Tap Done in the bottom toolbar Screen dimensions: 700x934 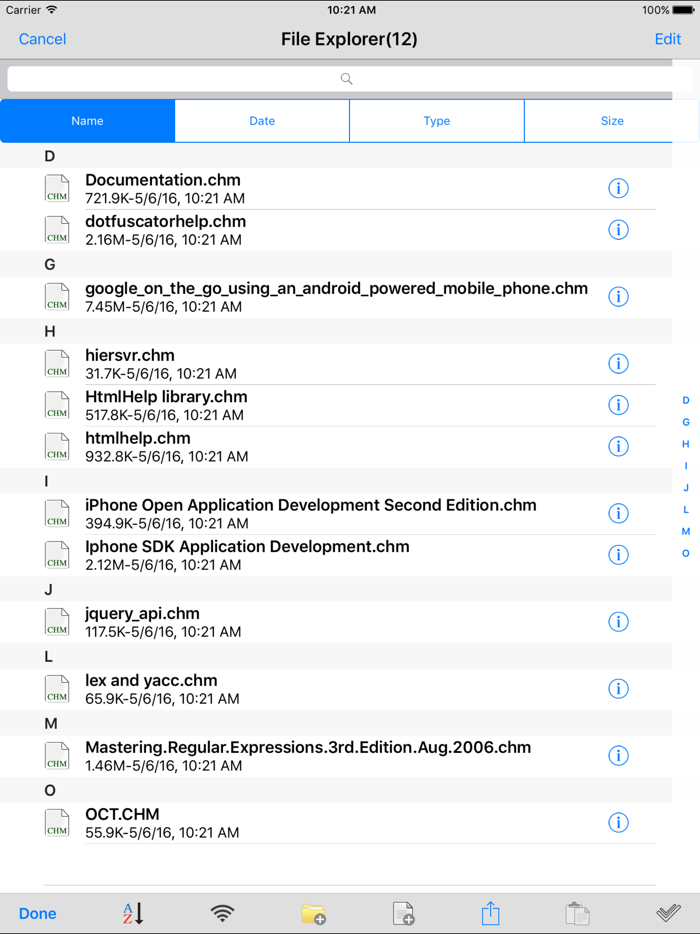coord(38,913)
